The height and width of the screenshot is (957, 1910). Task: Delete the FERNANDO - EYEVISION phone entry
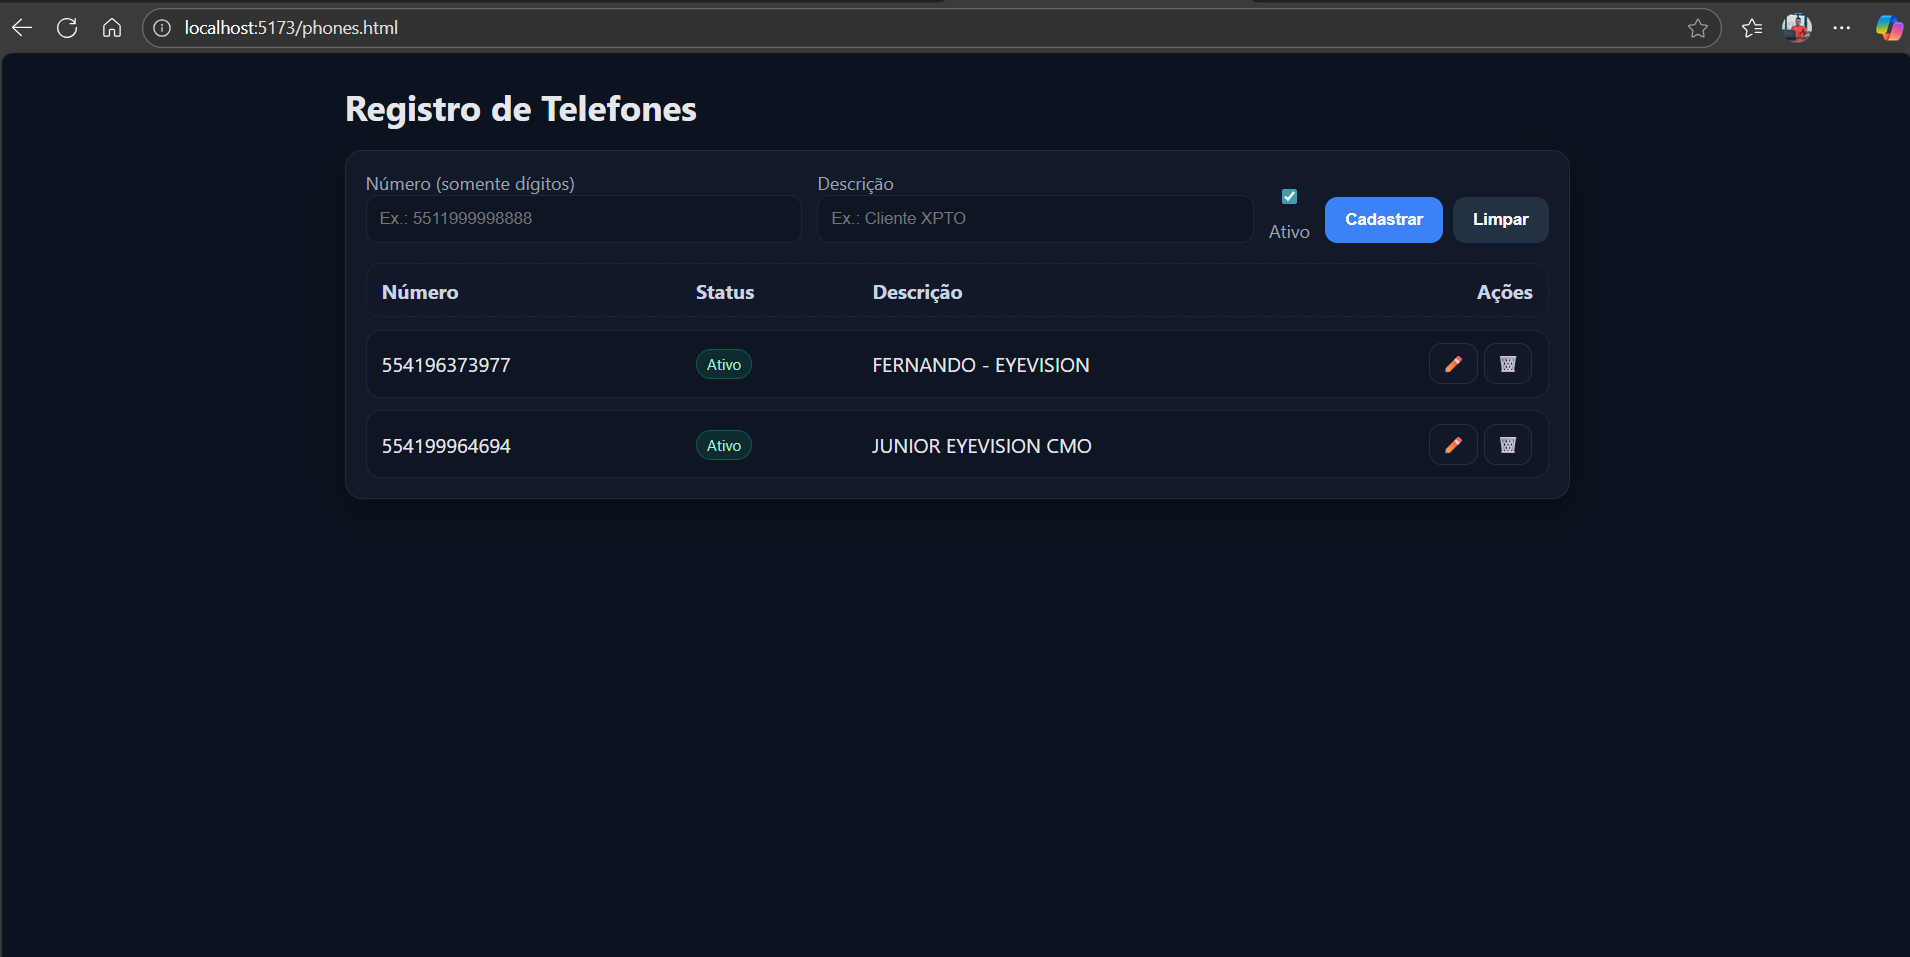pyautogui.click(x=1507, y=364)
